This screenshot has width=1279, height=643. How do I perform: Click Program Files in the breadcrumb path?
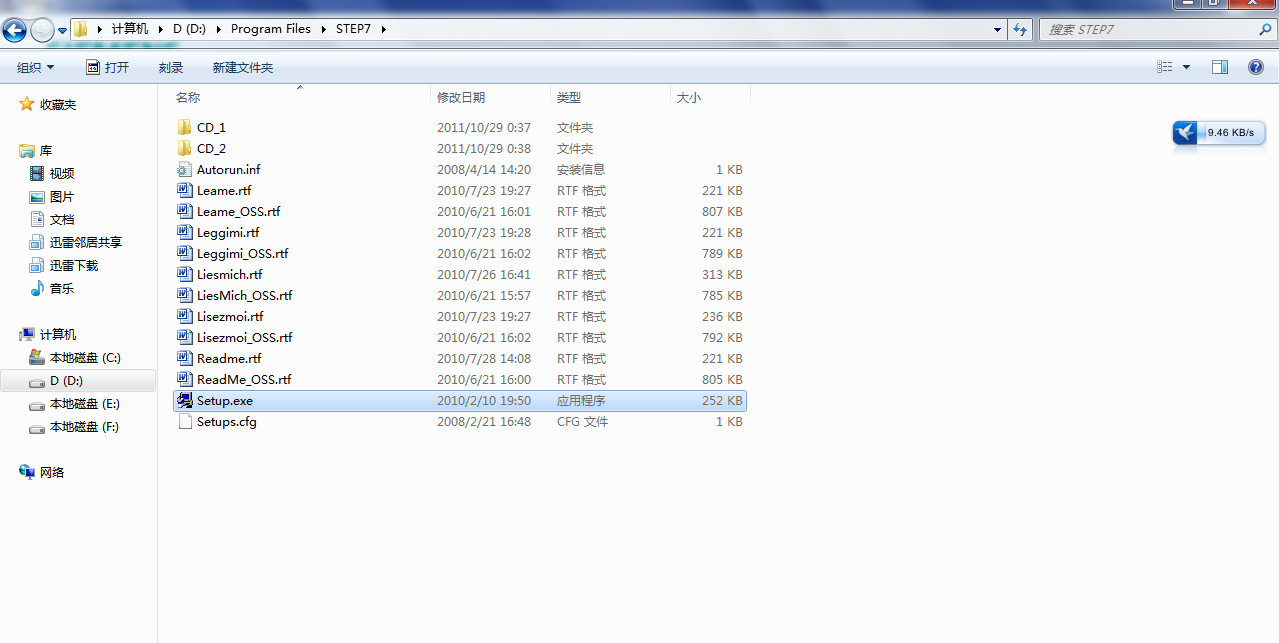pyautogui.click(x=270, y=29)
